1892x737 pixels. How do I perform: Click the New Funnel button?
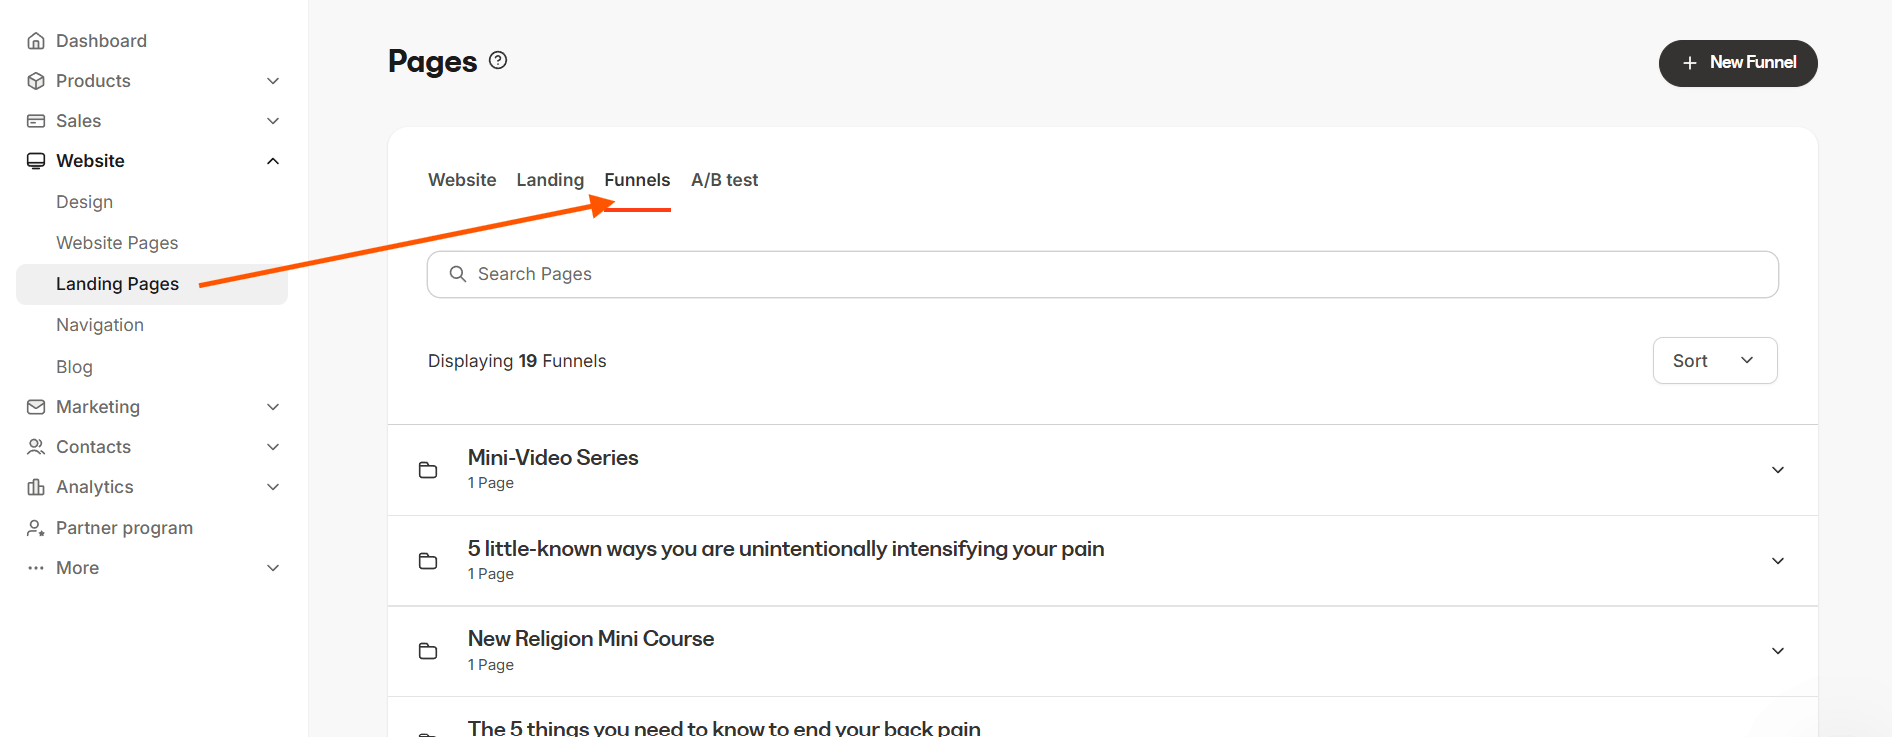(x=1738, y=63)
